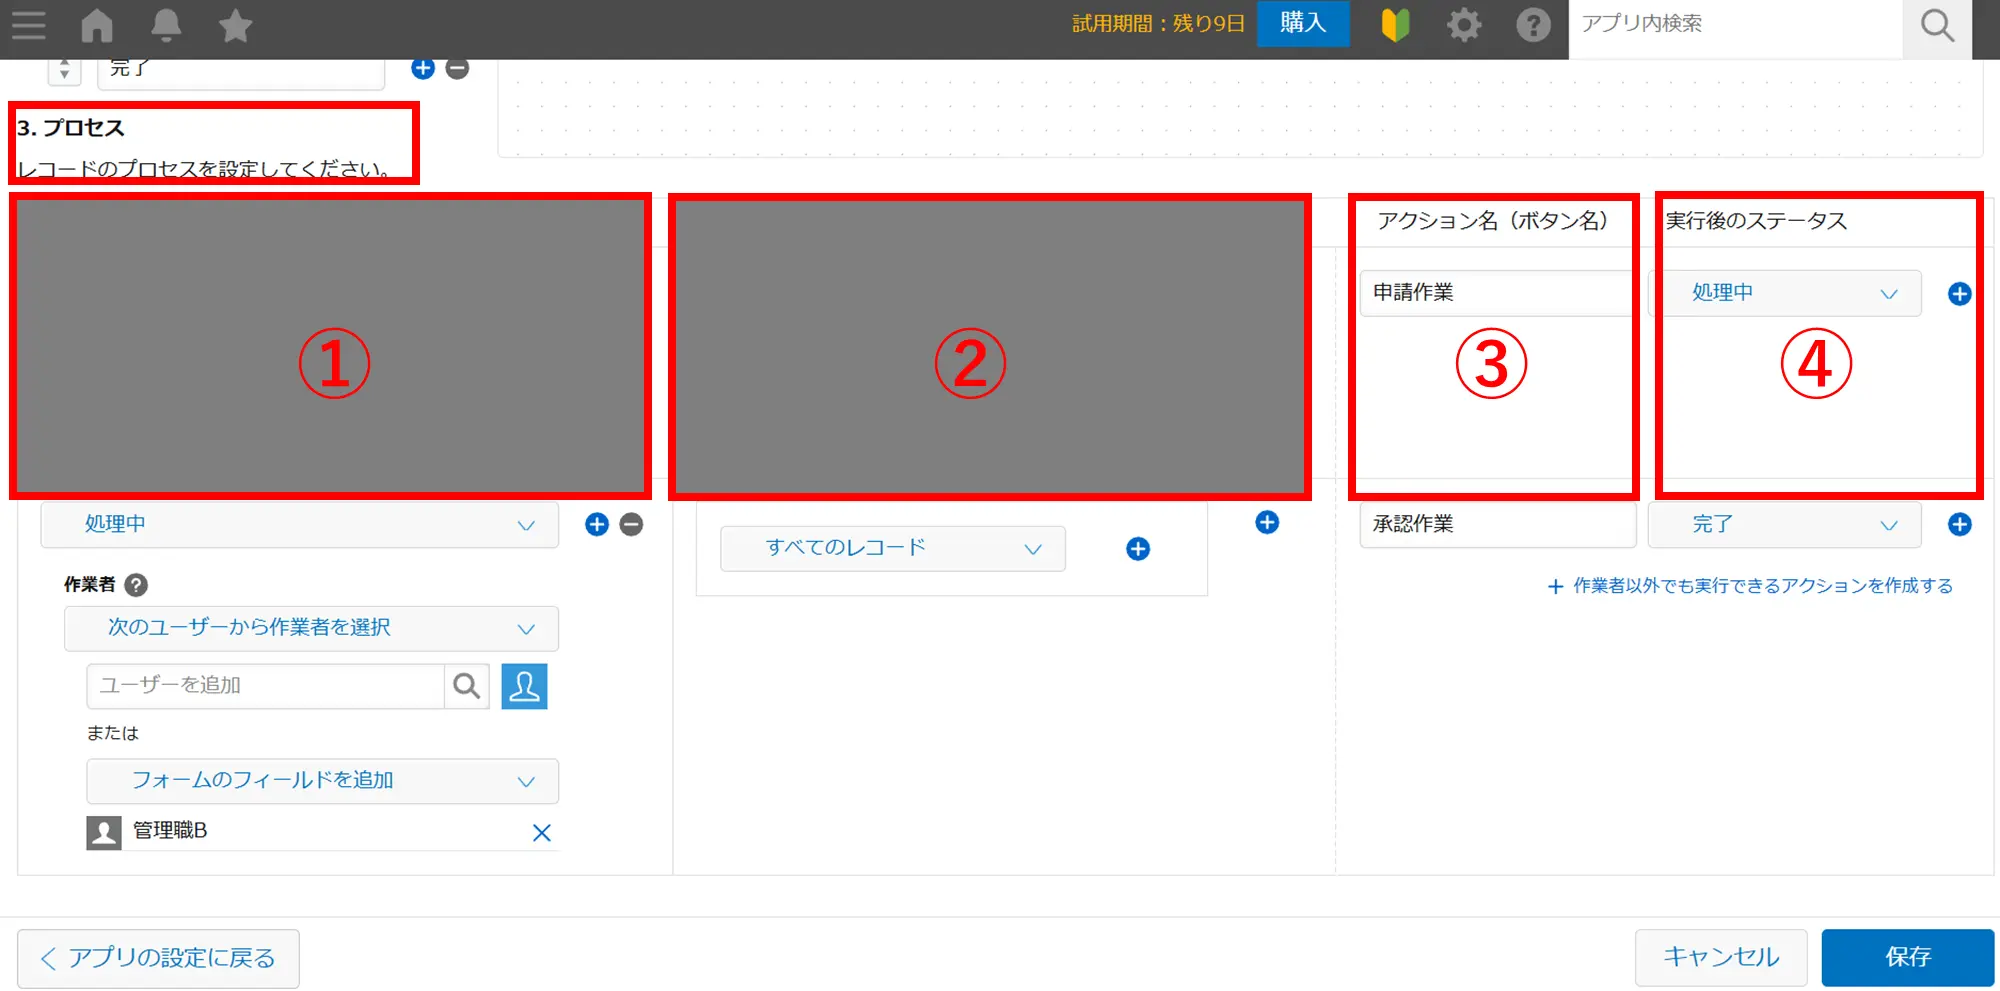Go to the home portal icon
Image resolution: width=2000 pixels, height=991 pixels.
(x=97, y=25)
